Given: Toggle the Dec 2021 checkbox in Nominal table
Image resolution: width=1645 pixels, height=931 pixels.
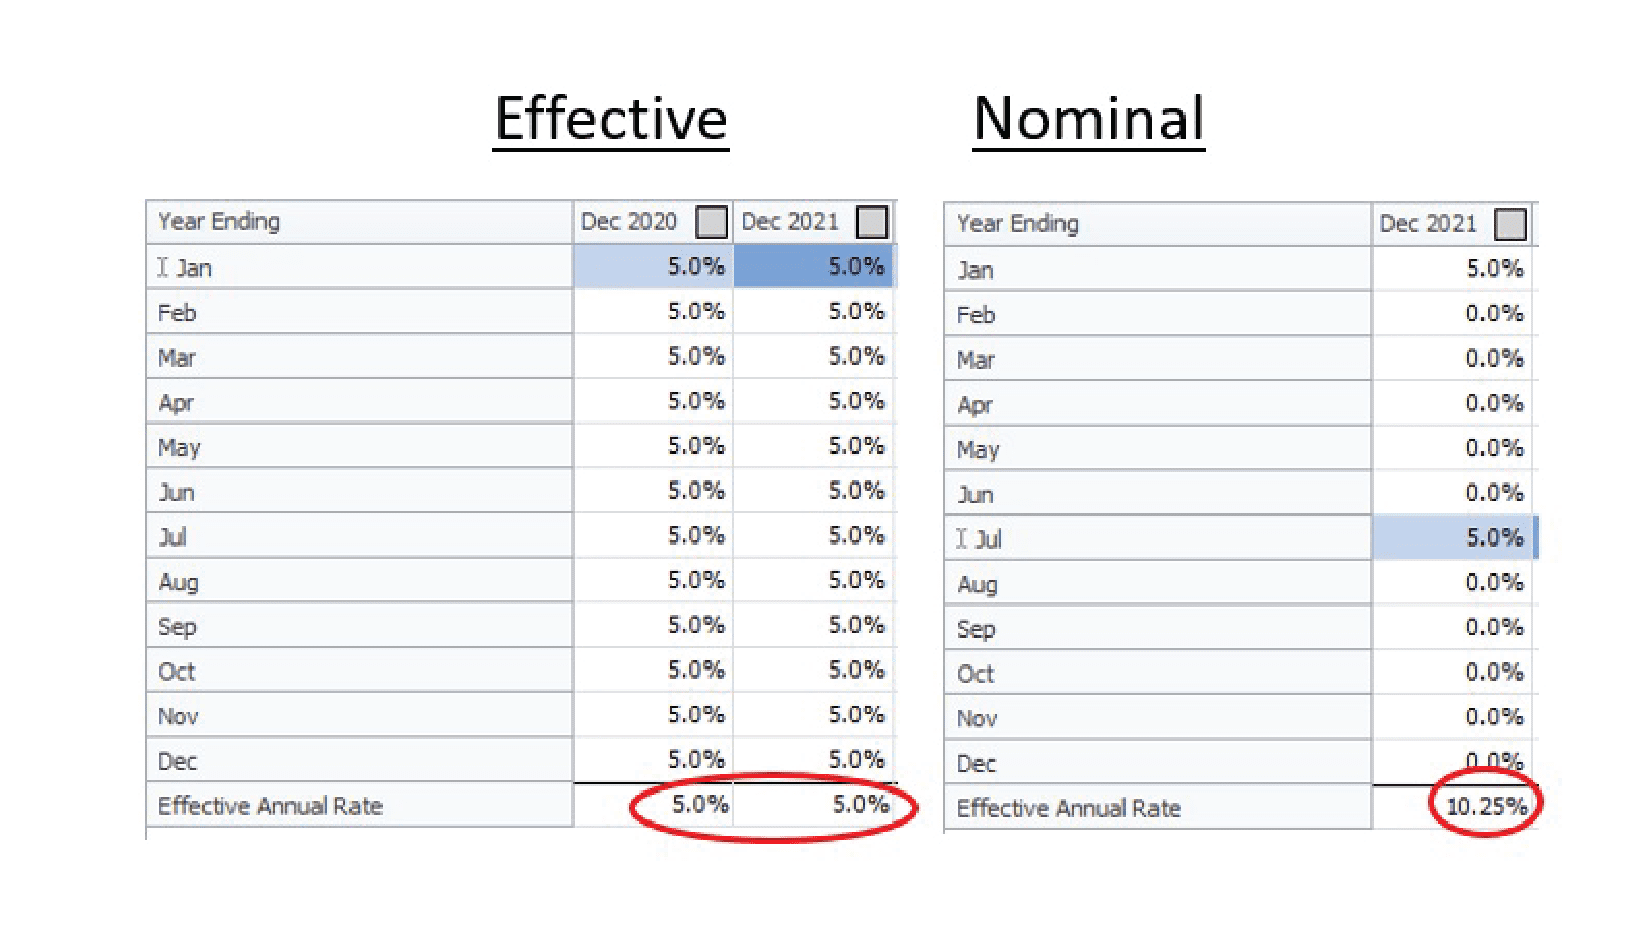Looking at the screenshot, I should [x=1510, y=224].
